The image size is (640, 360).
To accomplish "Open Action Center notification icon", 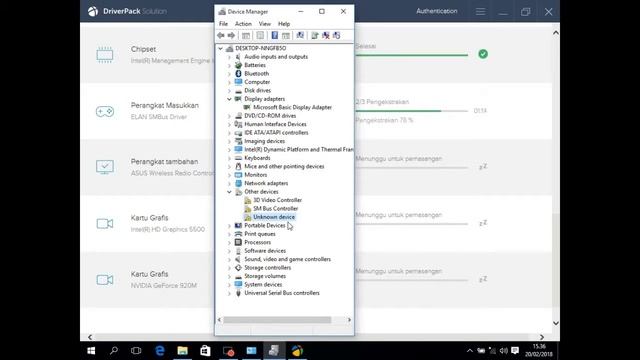I will pyautogui.click(x=515, y=351).
